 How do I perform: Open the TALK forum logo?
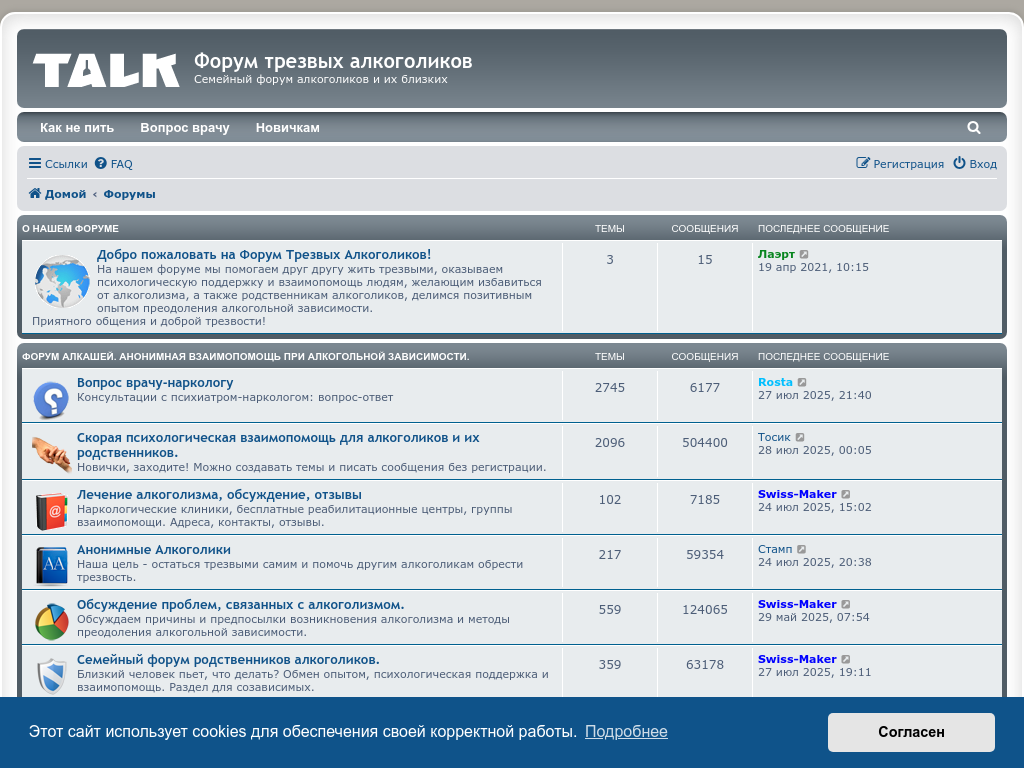tap(106, 70)
